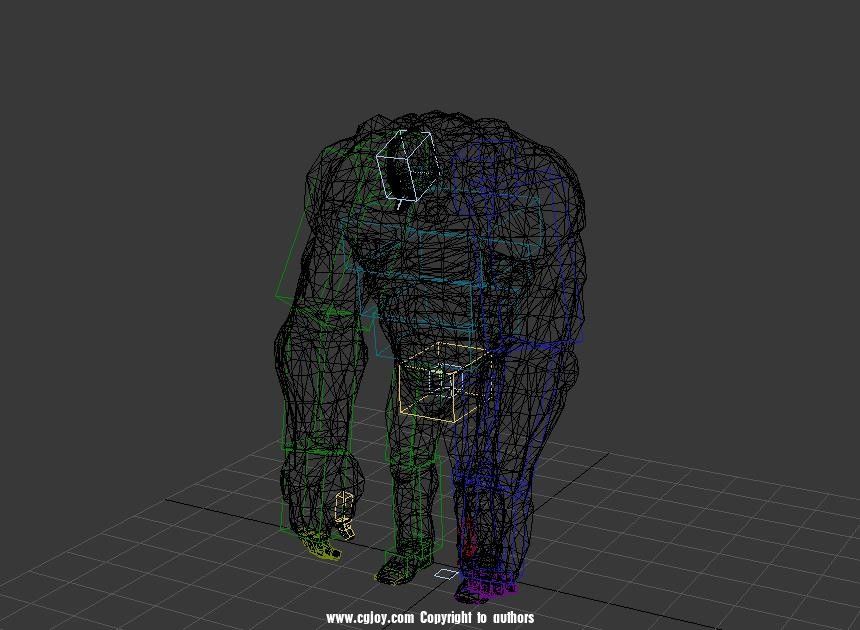860x630 pixels.
Task: Select the small white square on floor
Action: pyautogui.click(x=445, y=574)
